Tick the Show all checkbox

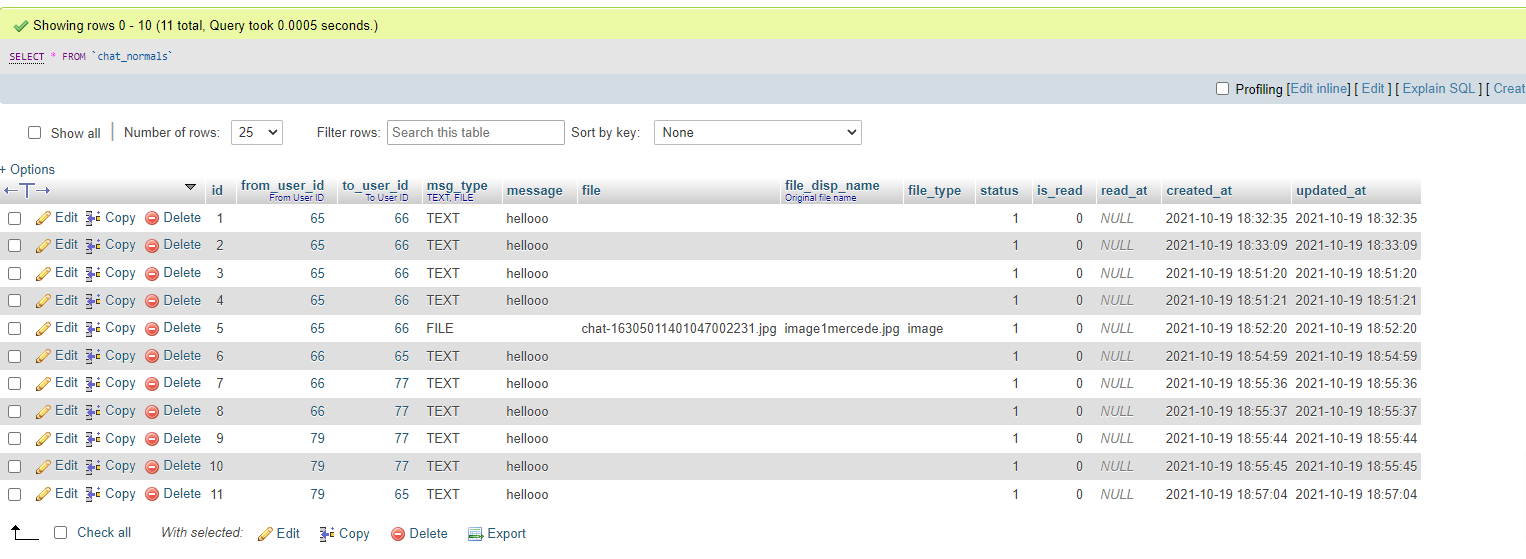35,133
